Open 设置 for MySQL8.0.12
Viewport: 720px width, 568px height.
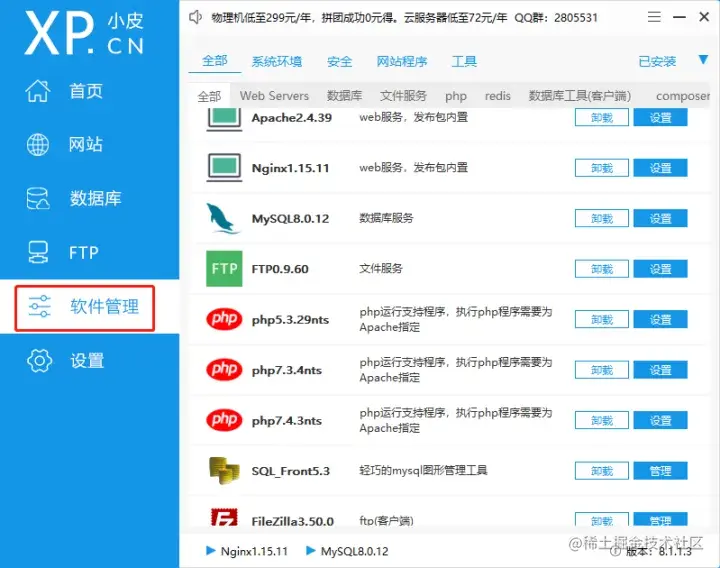click(660, 219)
